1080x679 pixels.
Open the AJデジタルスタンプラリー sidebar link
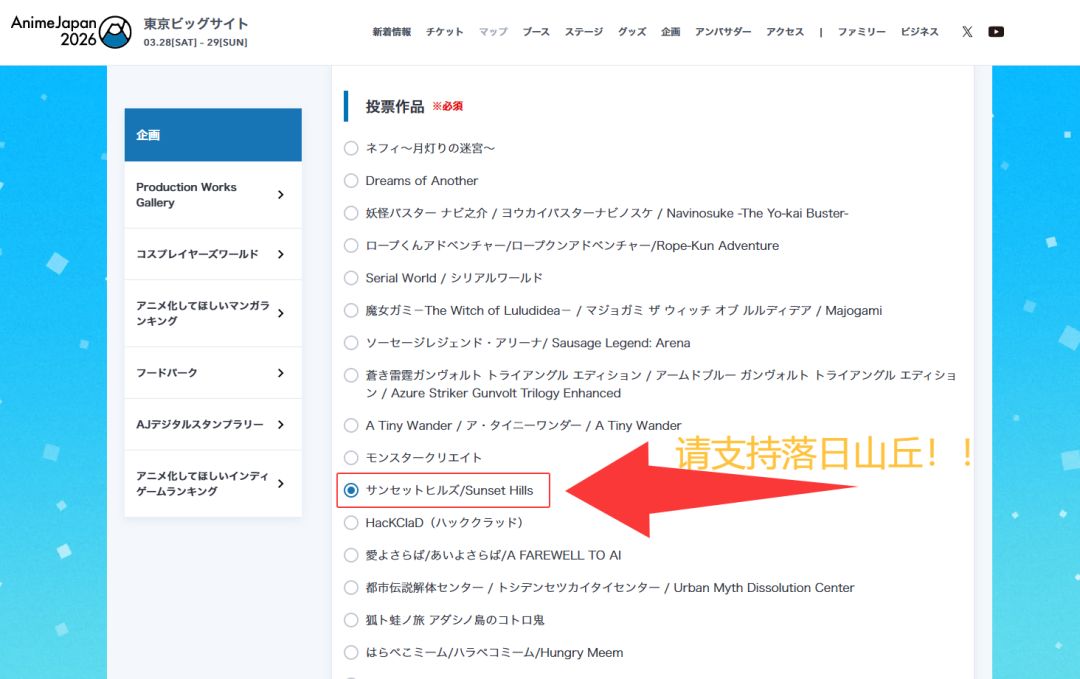[213, 424]
